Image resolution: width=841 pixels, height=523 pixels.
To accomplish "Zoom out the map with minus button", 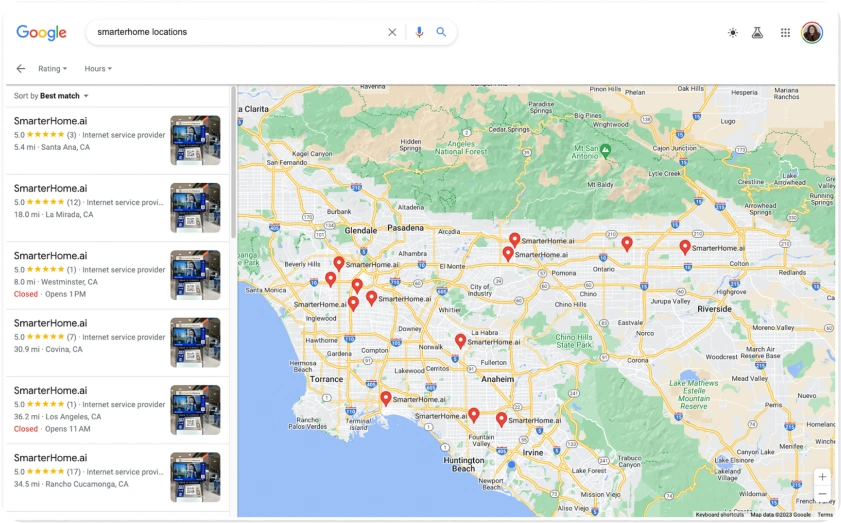I will 822,494.
